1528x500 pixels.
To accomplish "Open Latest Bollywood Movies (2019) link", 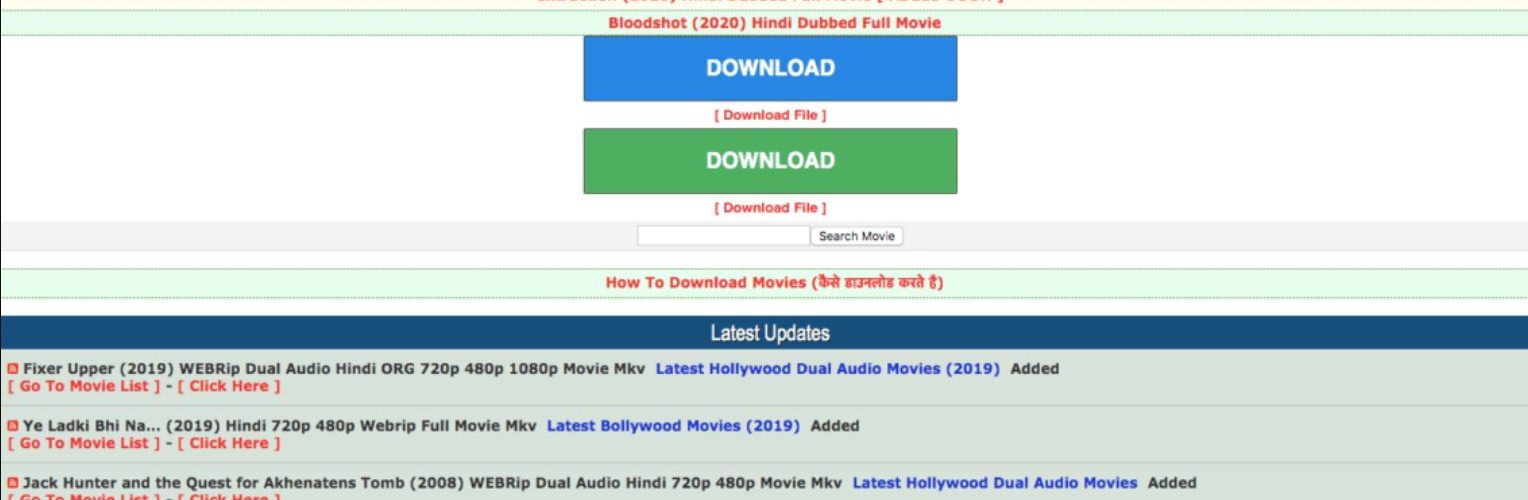I will coord(674,426).
